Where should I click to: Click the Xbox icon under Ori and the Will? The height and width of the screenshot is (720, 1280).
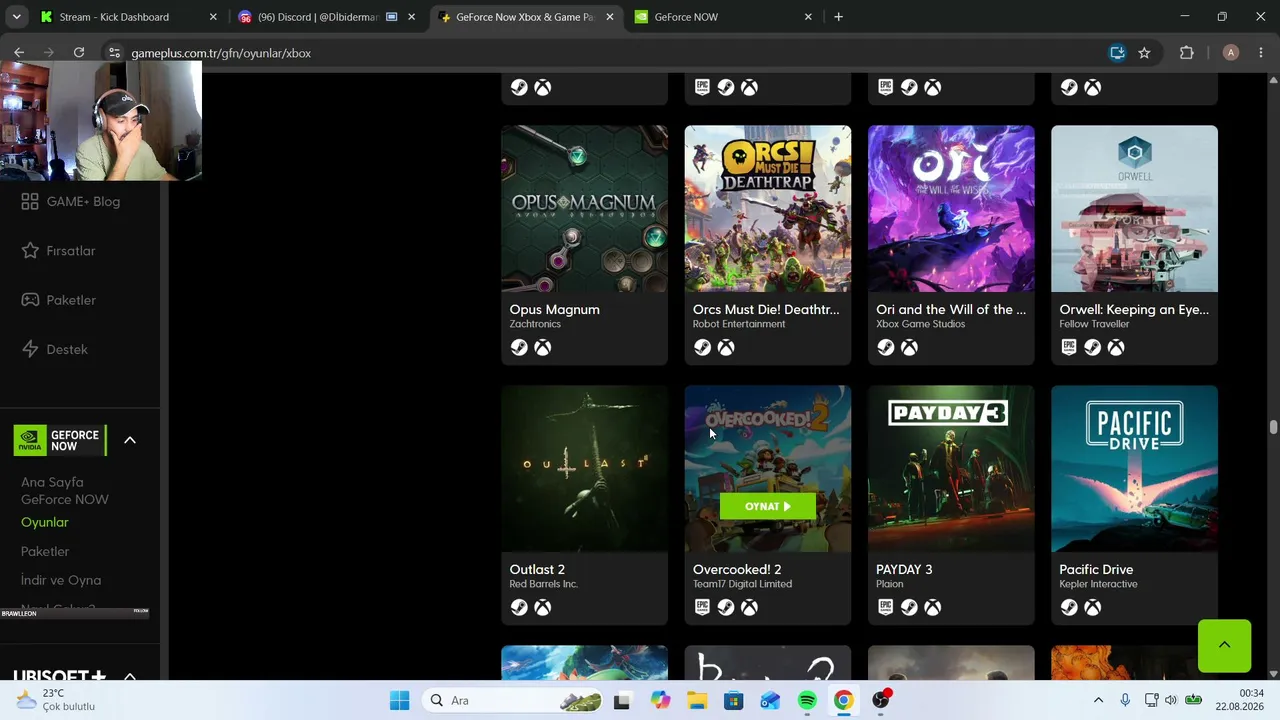909,347
